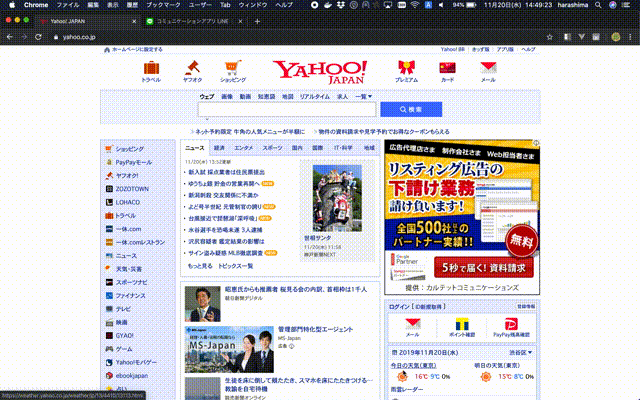Viewport: 640px width, 400px height.
Task: Open the ブックマーク menu in menu bar
Action: point(163,5)
